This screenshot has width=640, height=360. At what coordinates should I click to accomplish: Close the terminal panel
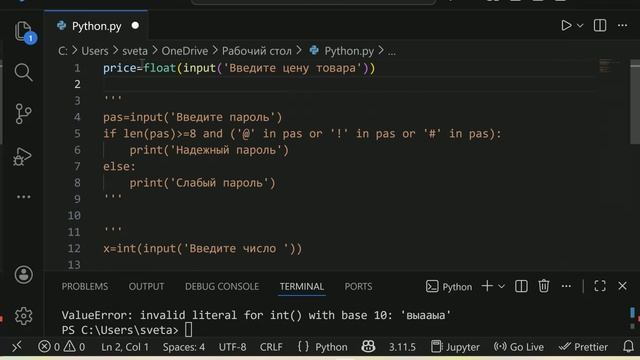click(622, 286)
